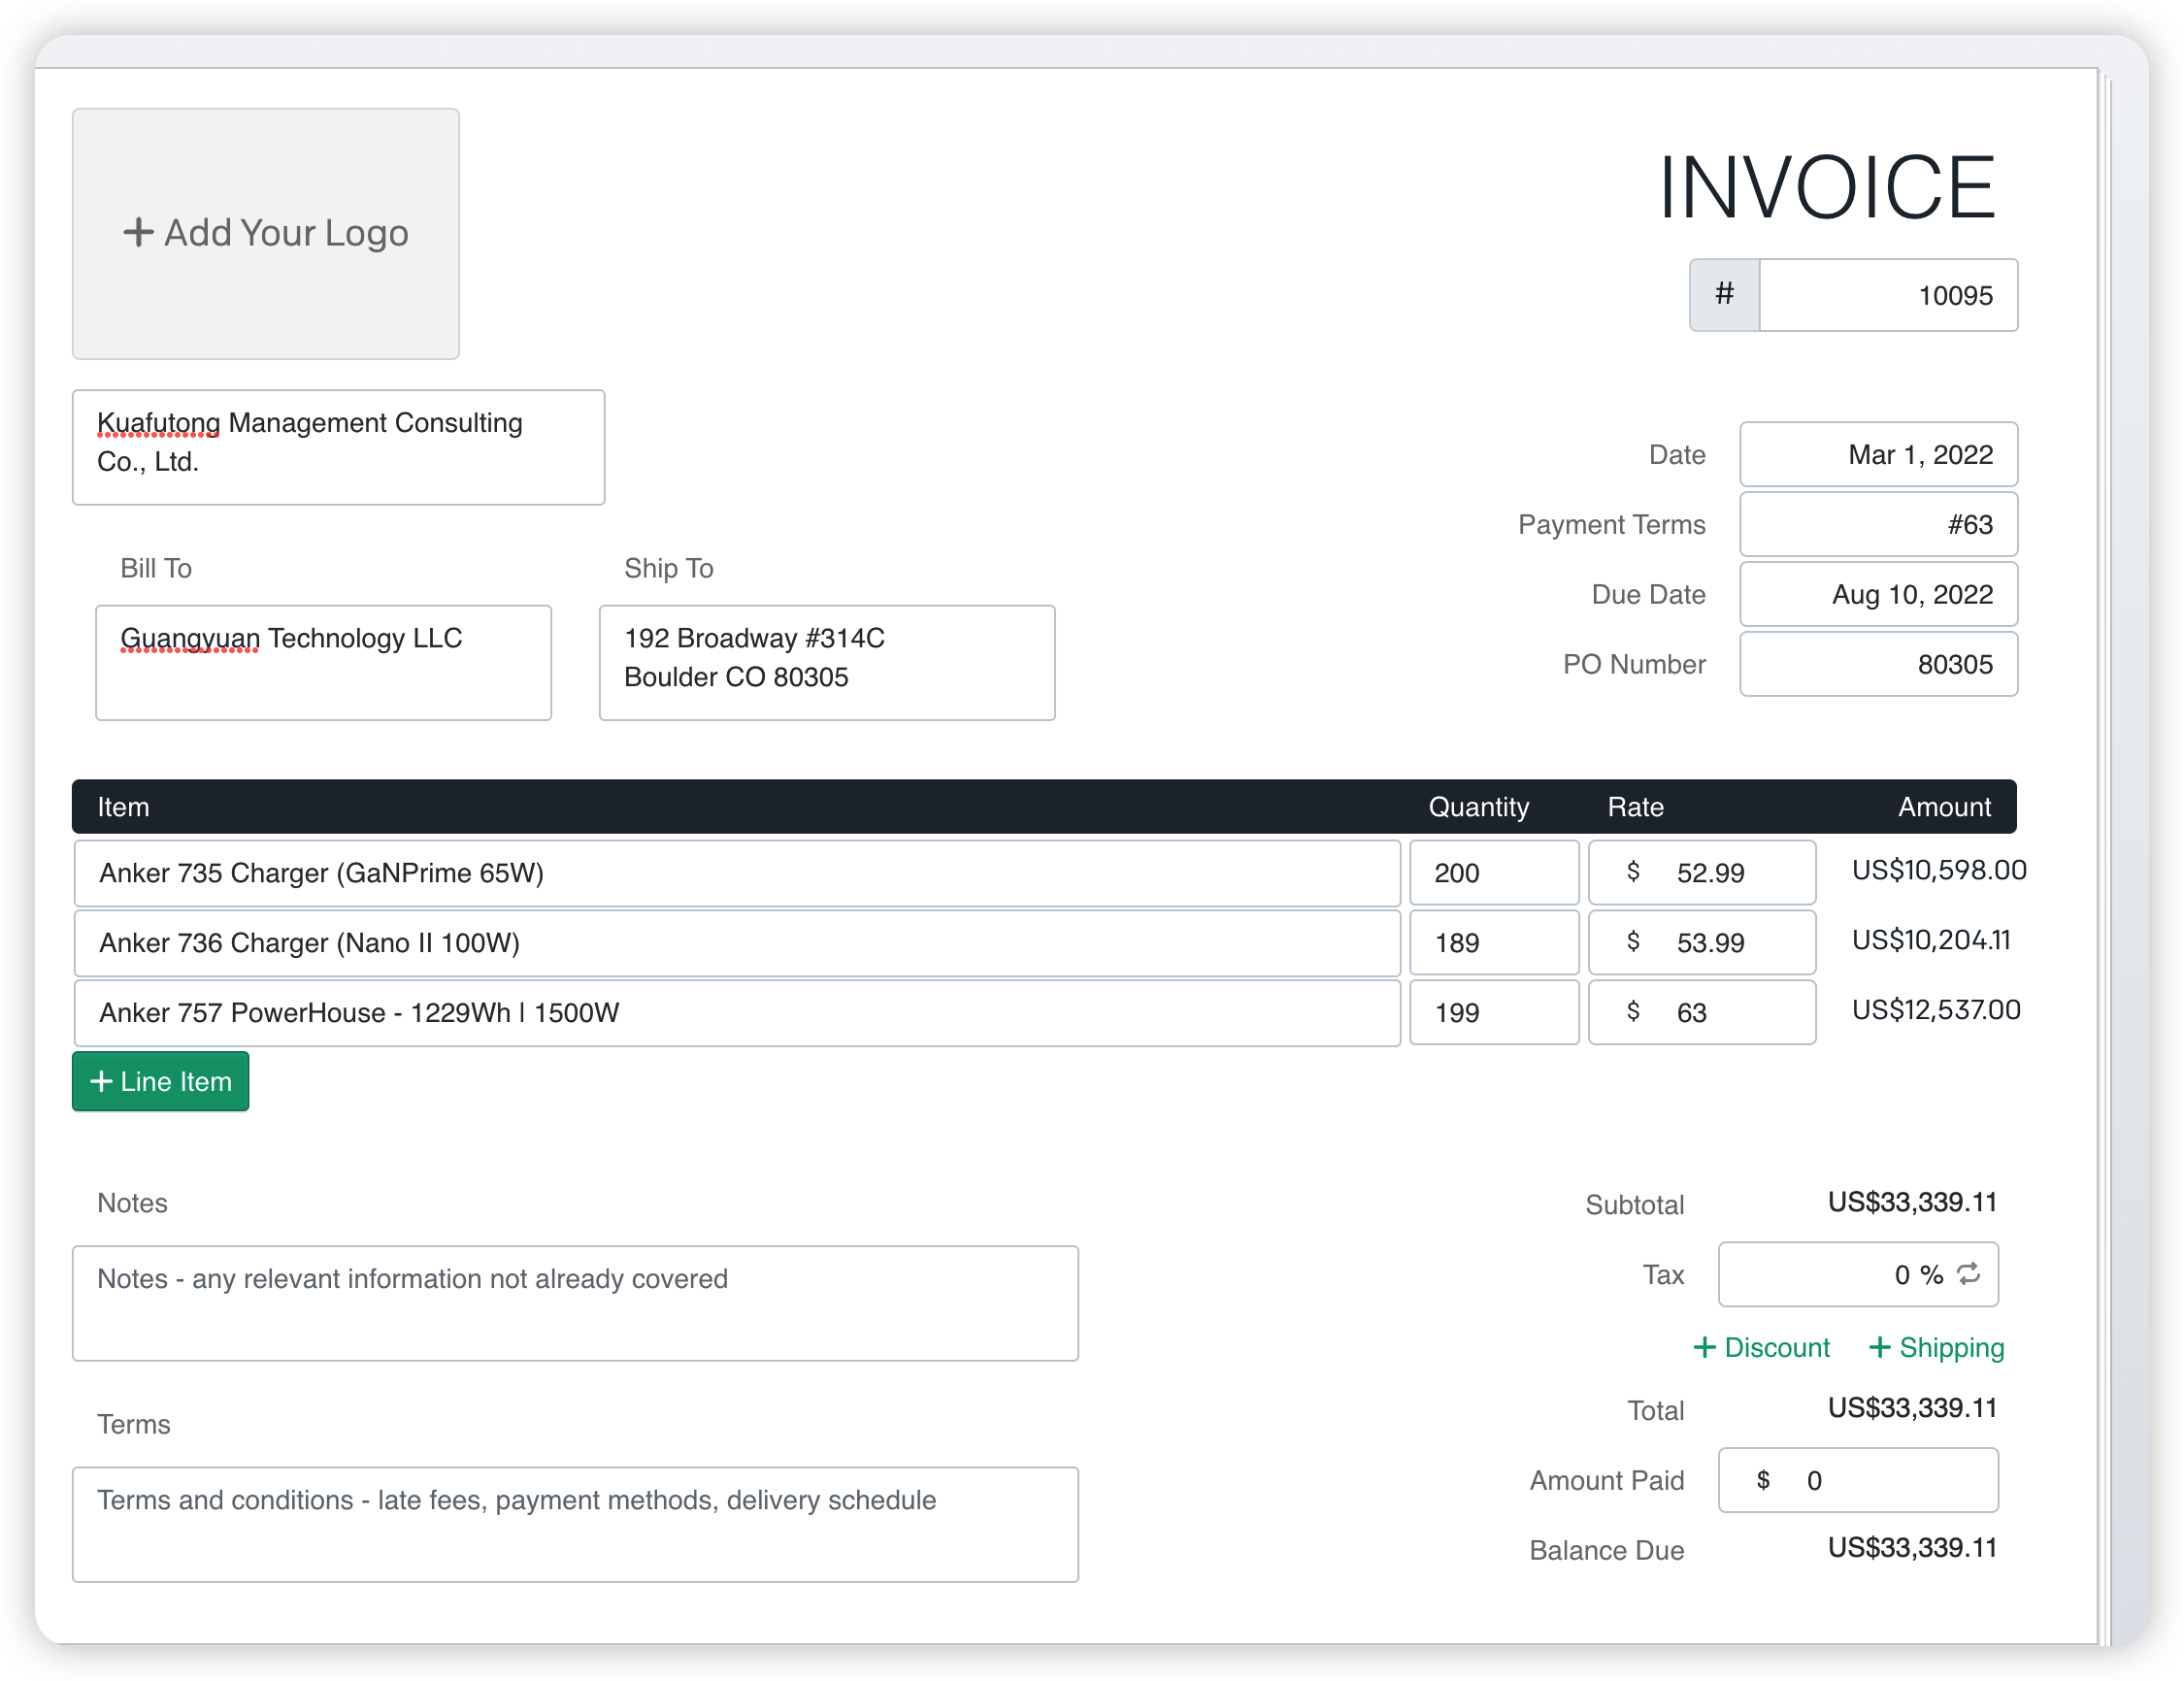Edit Payment Terms field #63
Image resolution: width=2184 pixels, height=1681 pixels.
click(1878, 524)
